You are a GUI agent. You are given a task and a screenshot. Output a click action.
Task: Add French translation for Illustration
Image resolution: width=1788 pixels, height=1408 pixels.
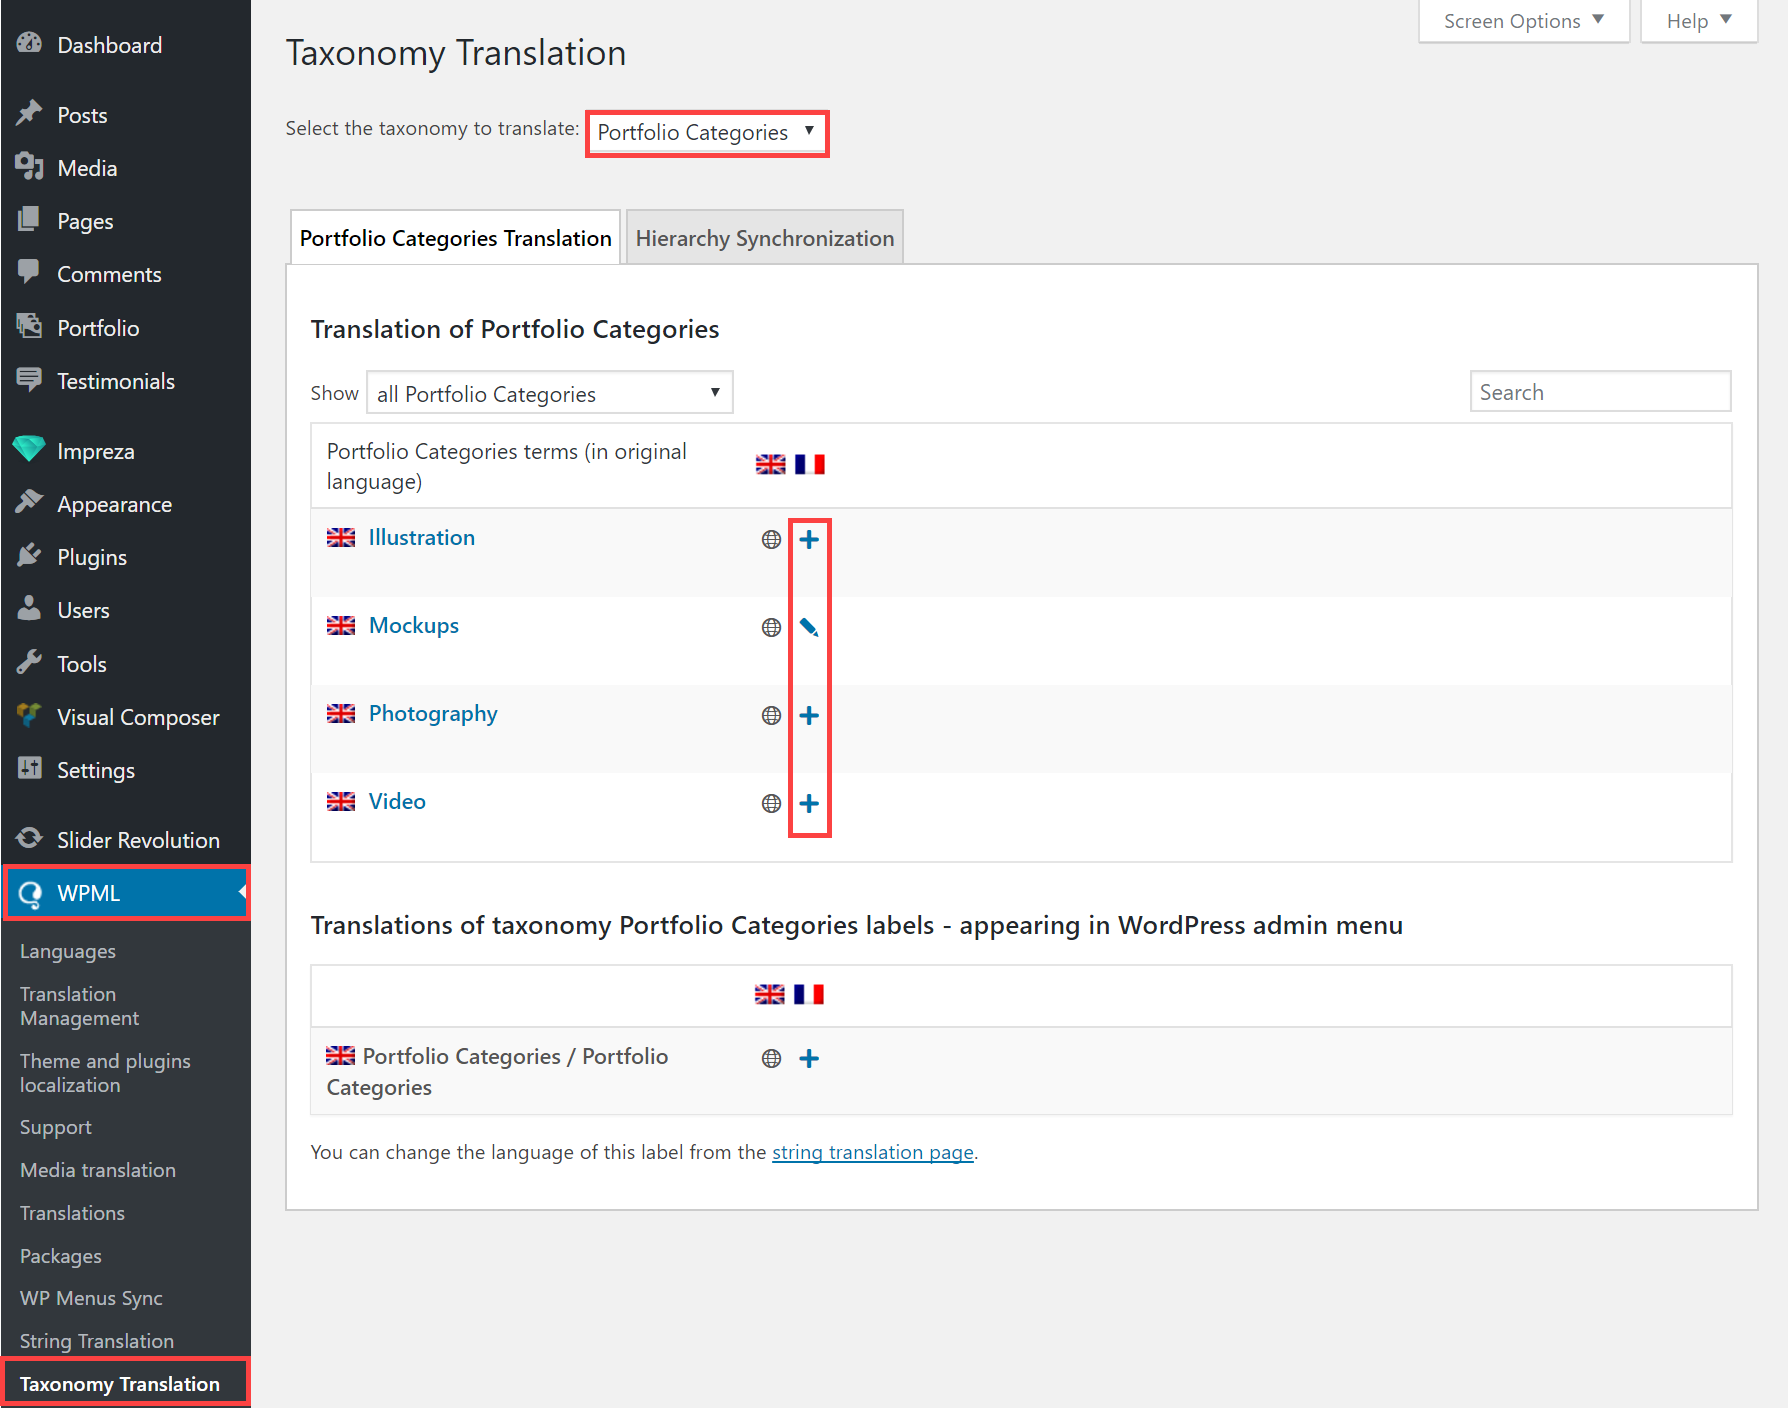click(x=809, y=540)
